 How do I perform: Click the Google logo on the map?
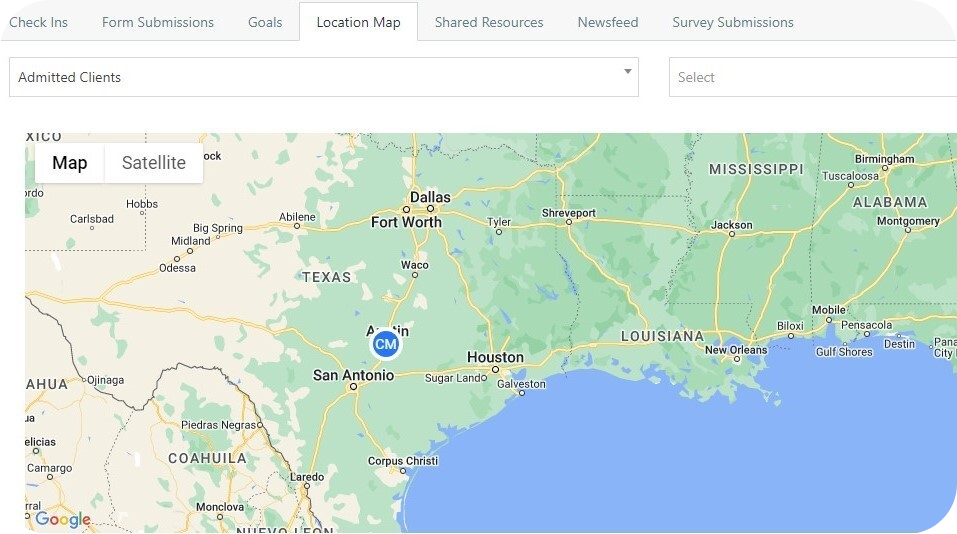[63, 519]
